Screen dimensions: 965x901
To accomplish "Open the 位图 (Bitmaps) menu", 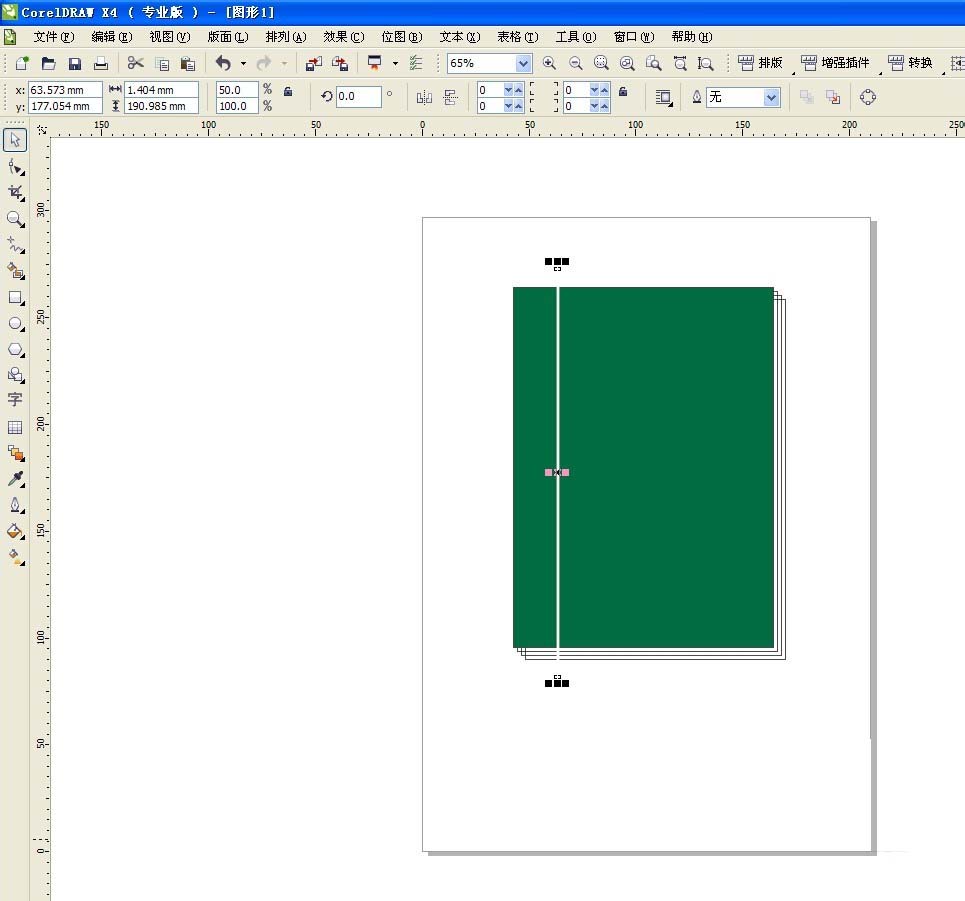I will pyautogui.click(x=401, y=37).
